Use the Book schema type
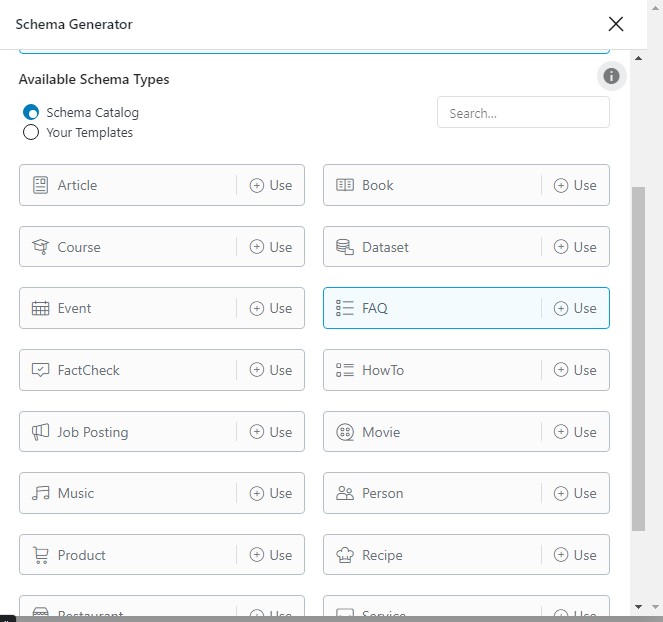Image resolution: width=663 pixels, height=622 pixels. click(575, 185)
